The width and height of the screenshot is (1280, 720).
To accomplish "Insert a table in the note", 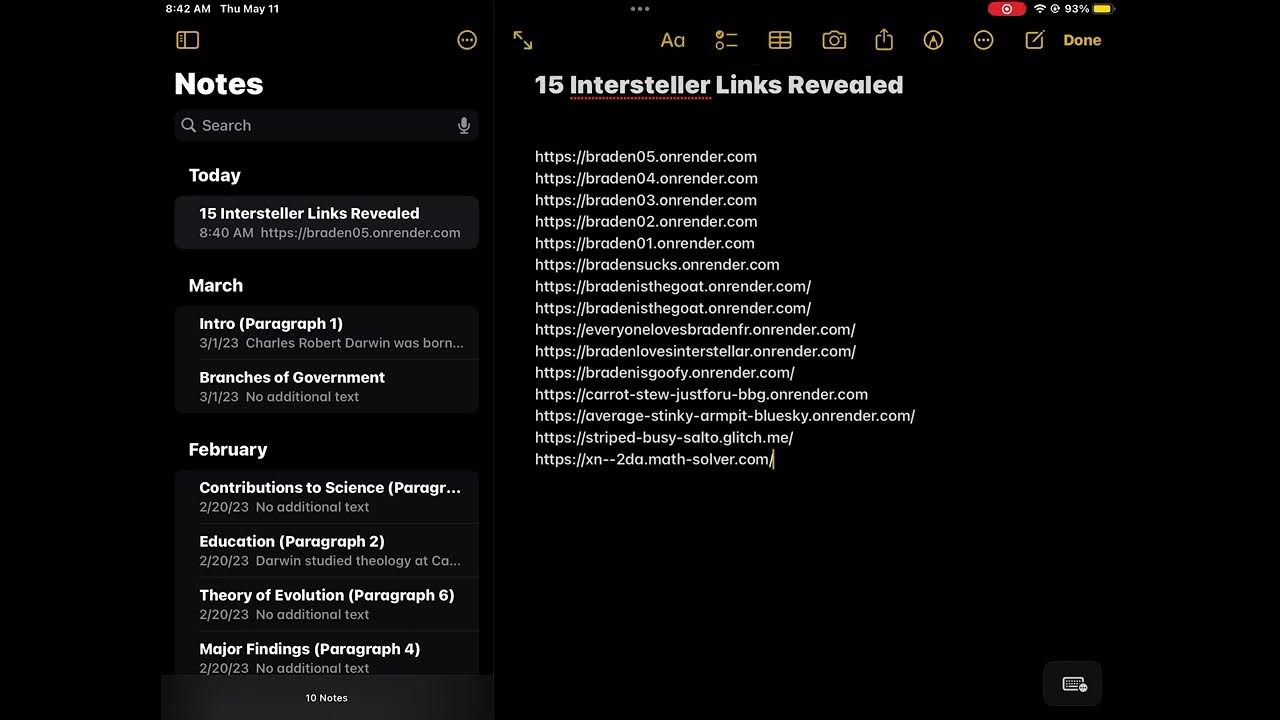I will [780, 40].
